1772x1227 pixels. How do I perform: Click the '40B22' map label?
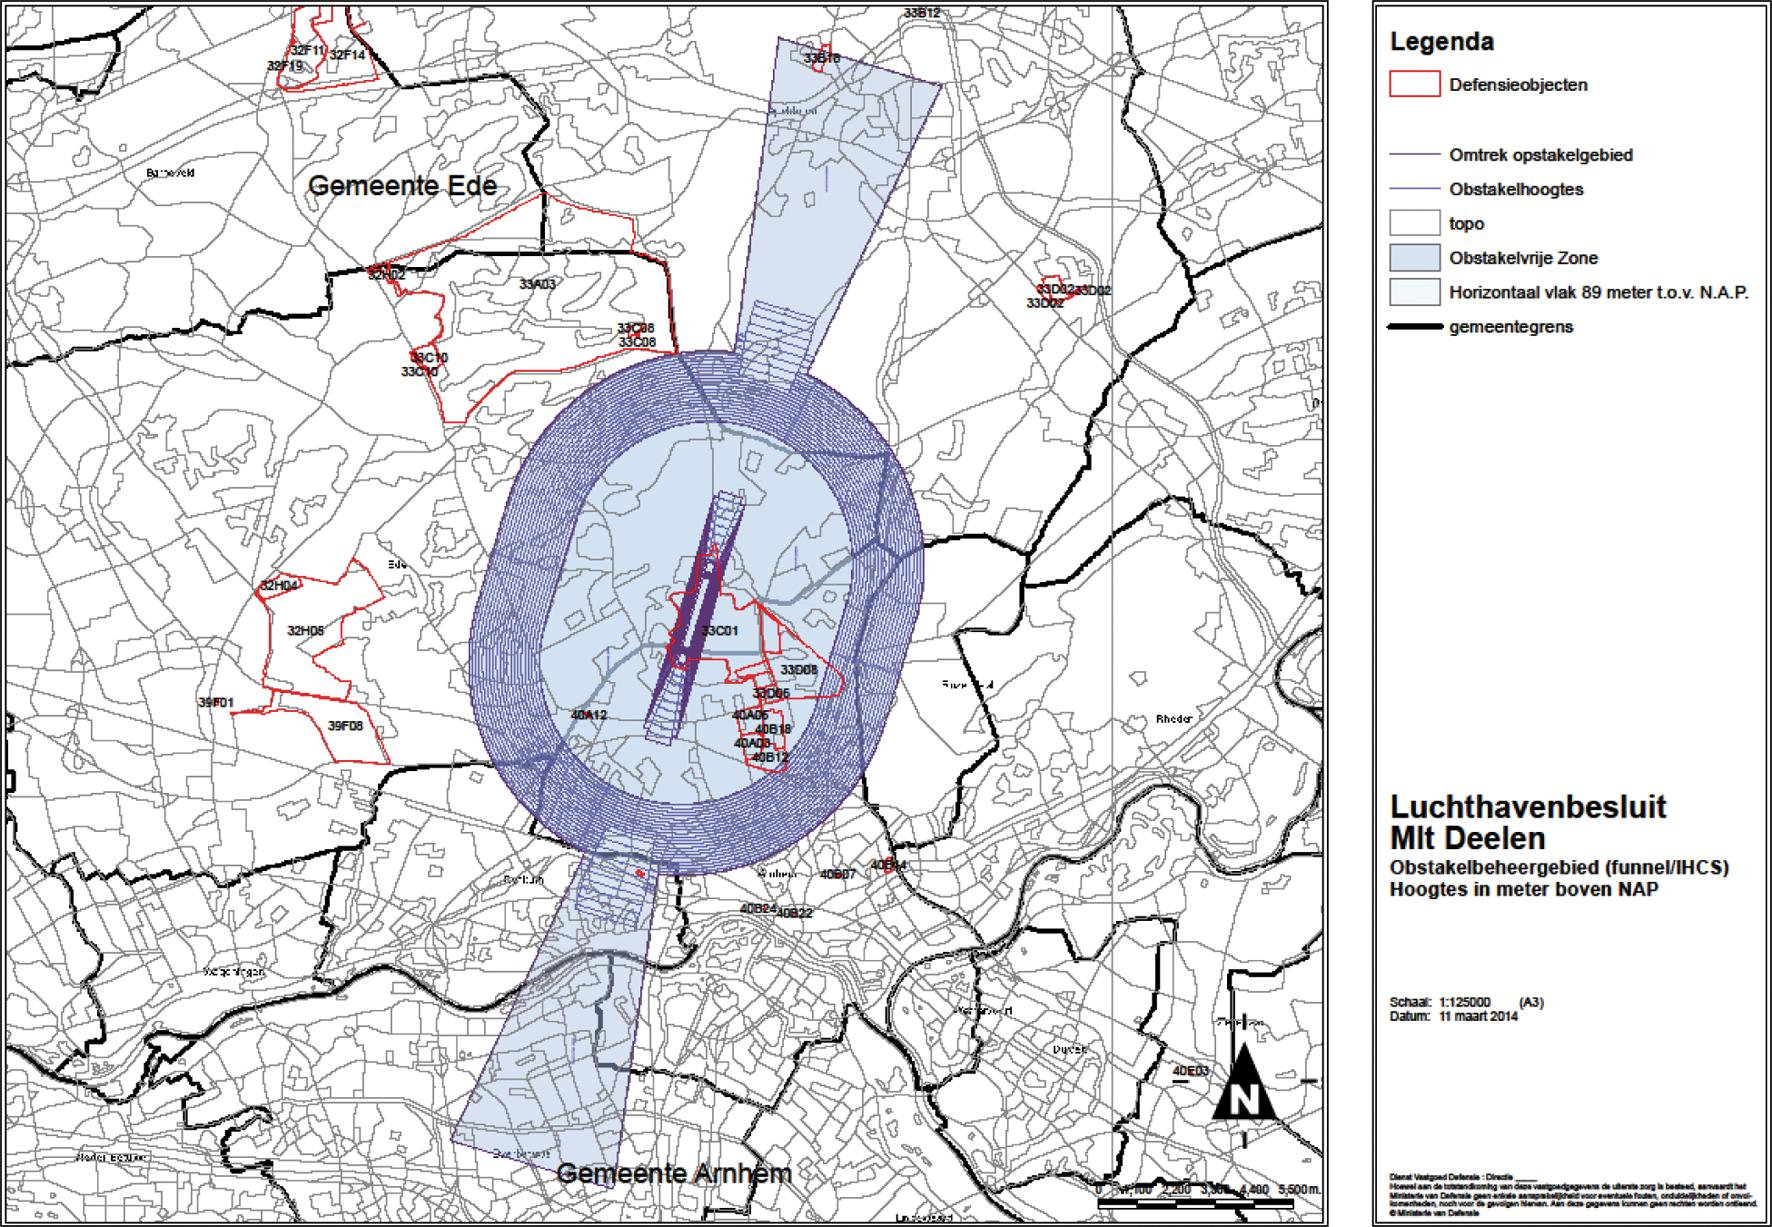(794, 913)
